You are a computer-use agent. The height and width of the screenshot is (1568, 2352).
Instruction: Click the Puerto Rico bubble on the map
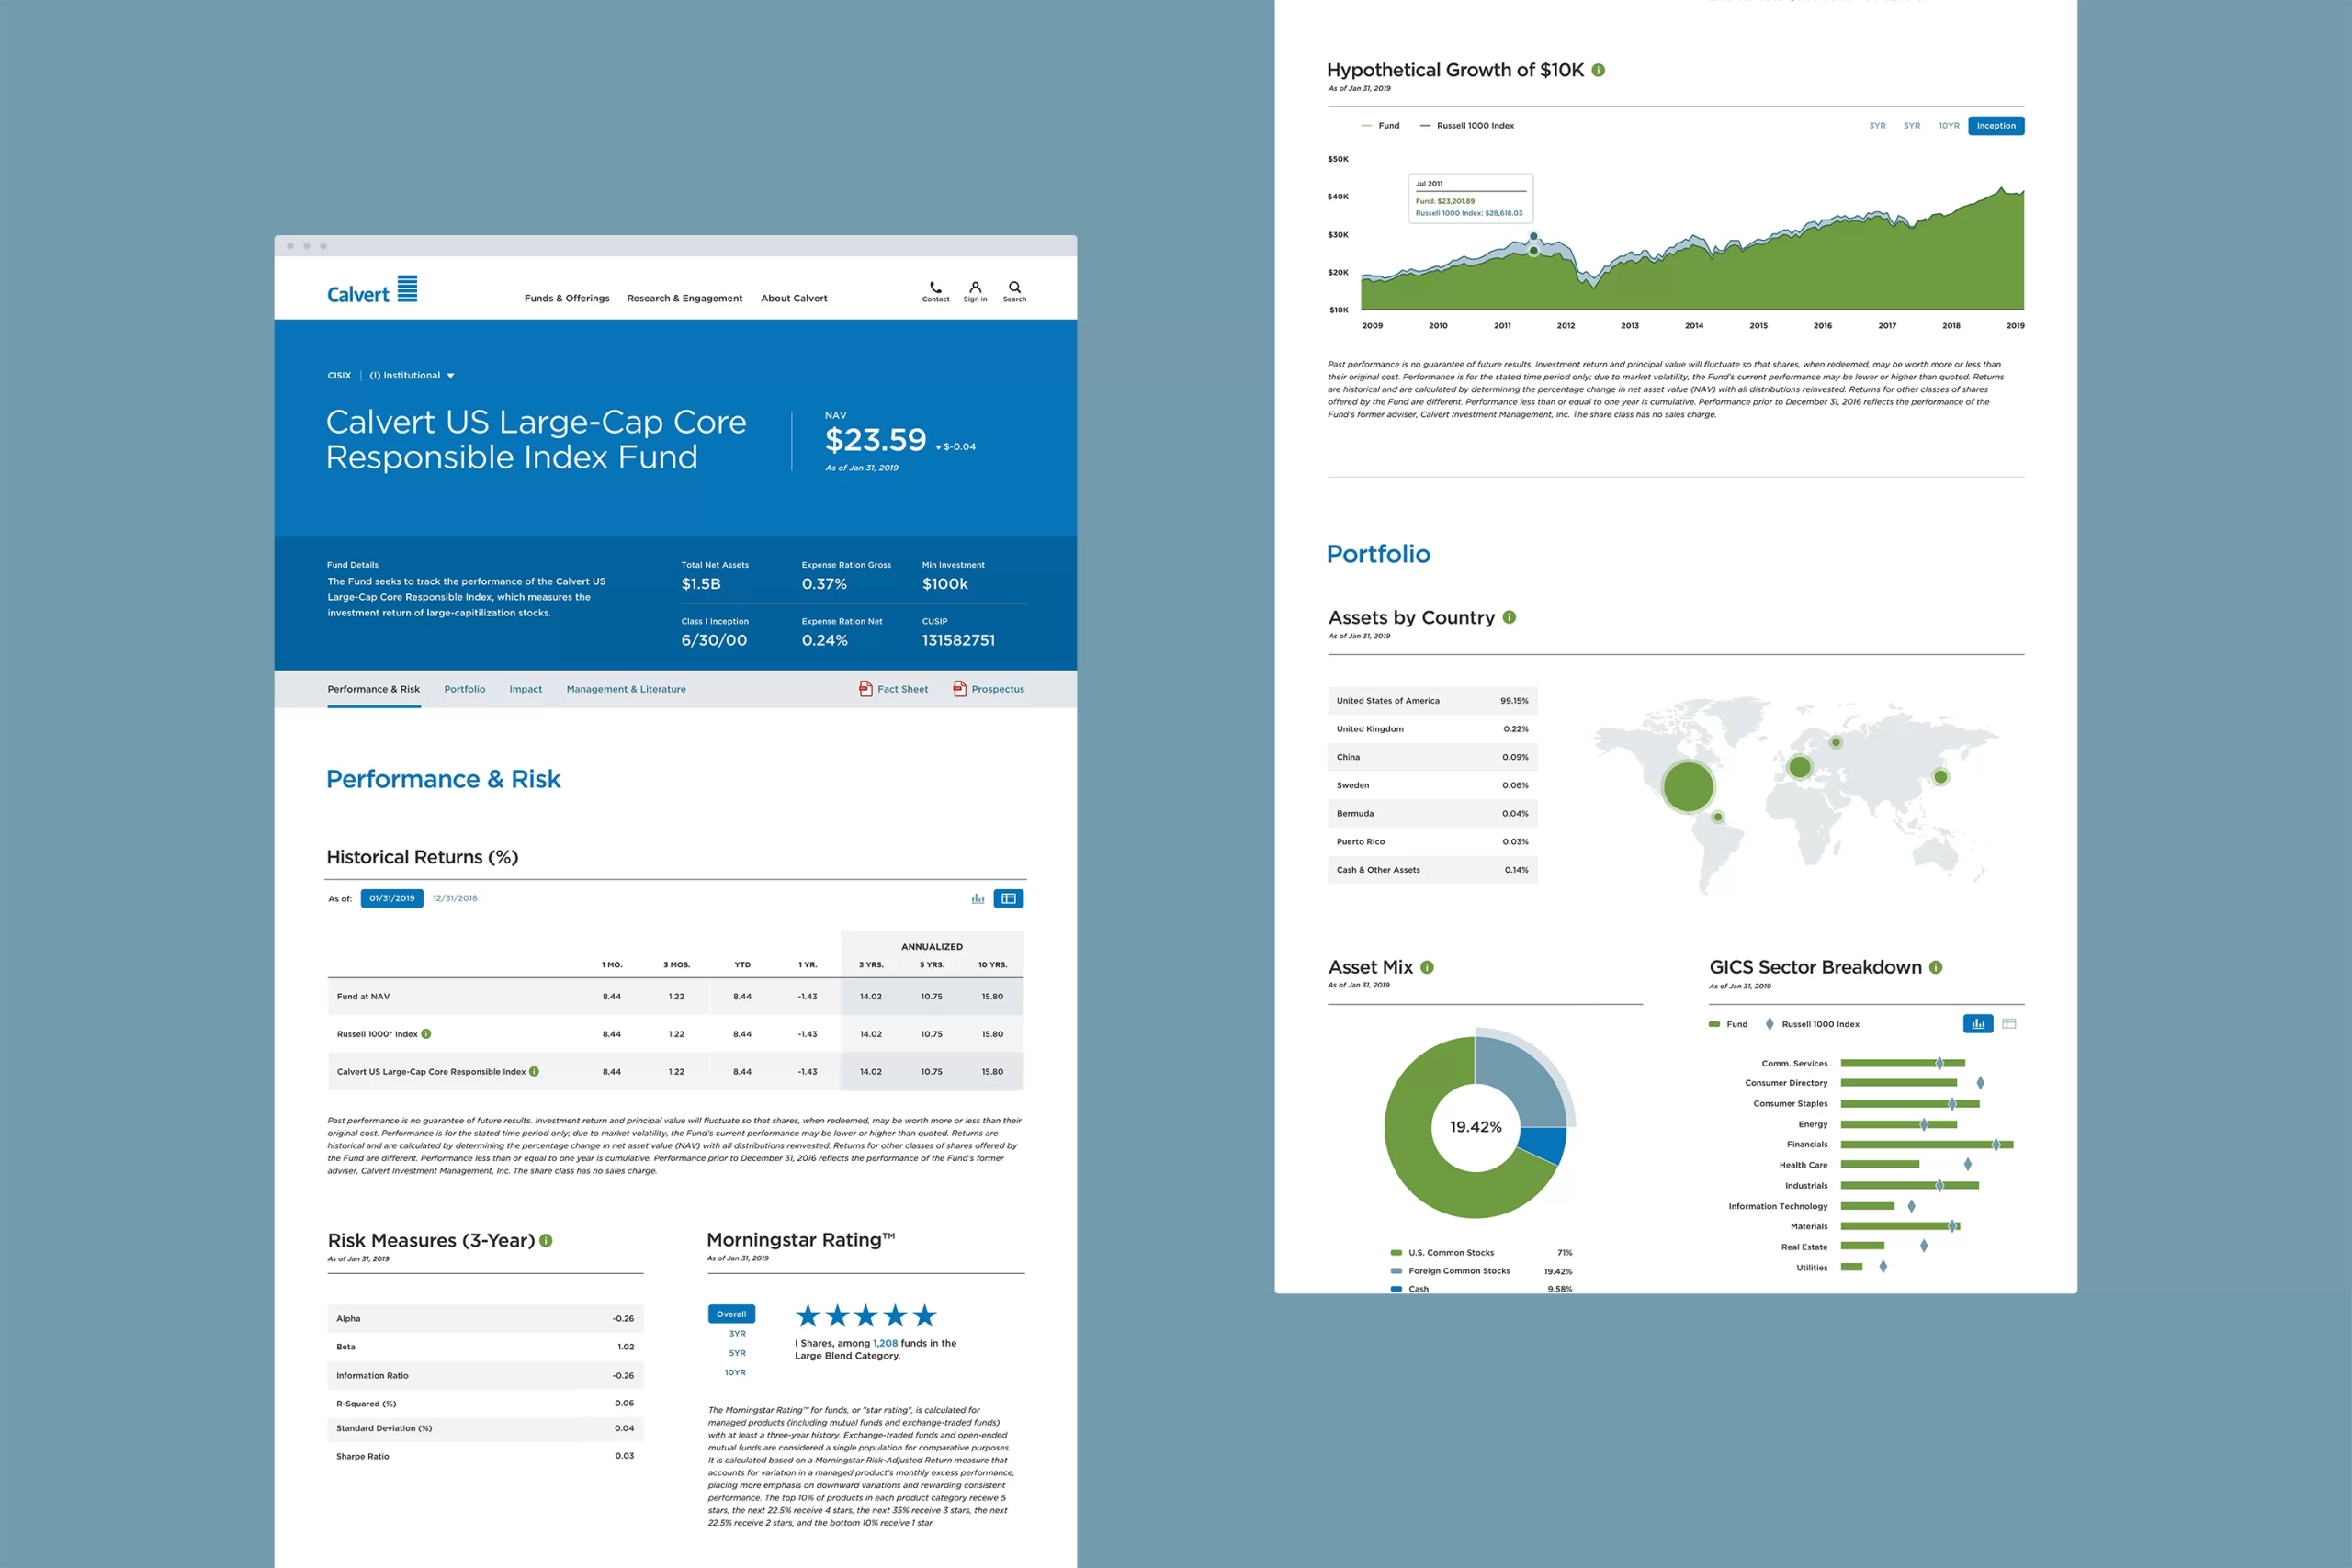(1718, 817)
